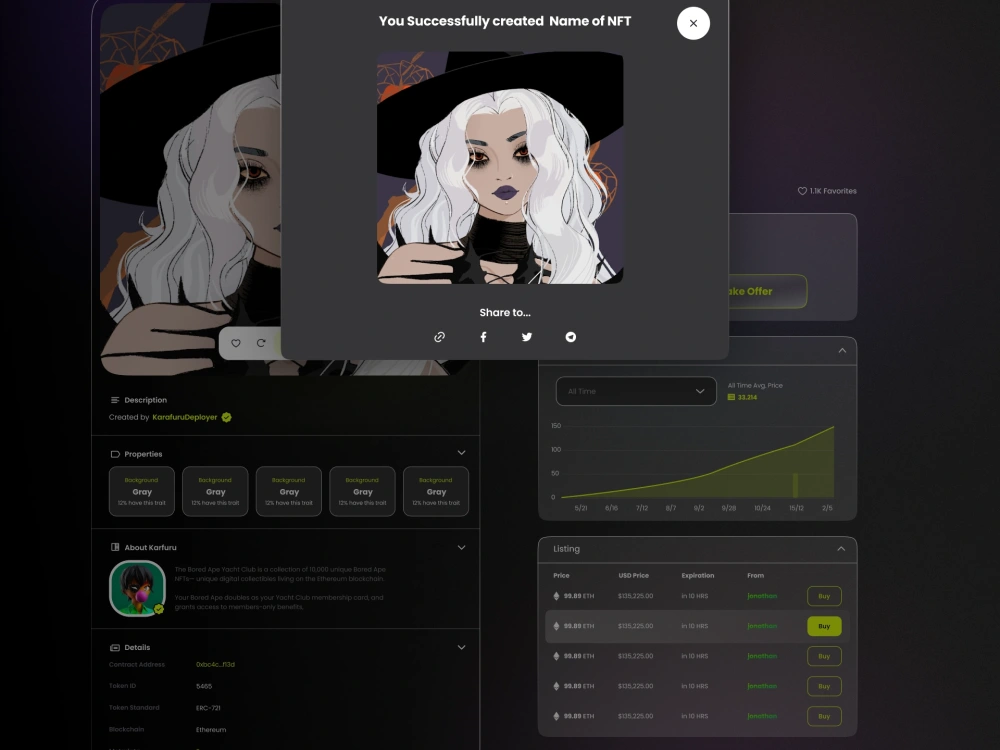The height and width of the screenshot is (750, 1000).
Task: Collapse the price history chart panel
Action: (842, 351)
